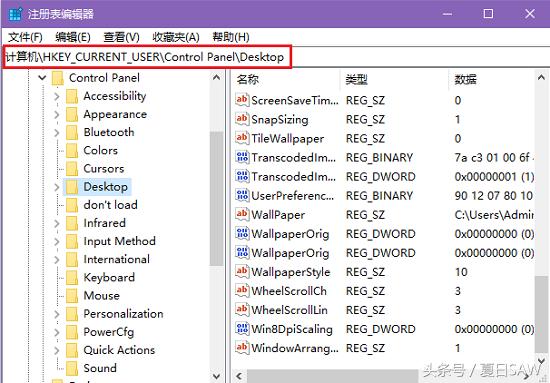Select the Infrared tree item
Image resolution: width=550 pixels, height=383 pixels.
(105, 223)
